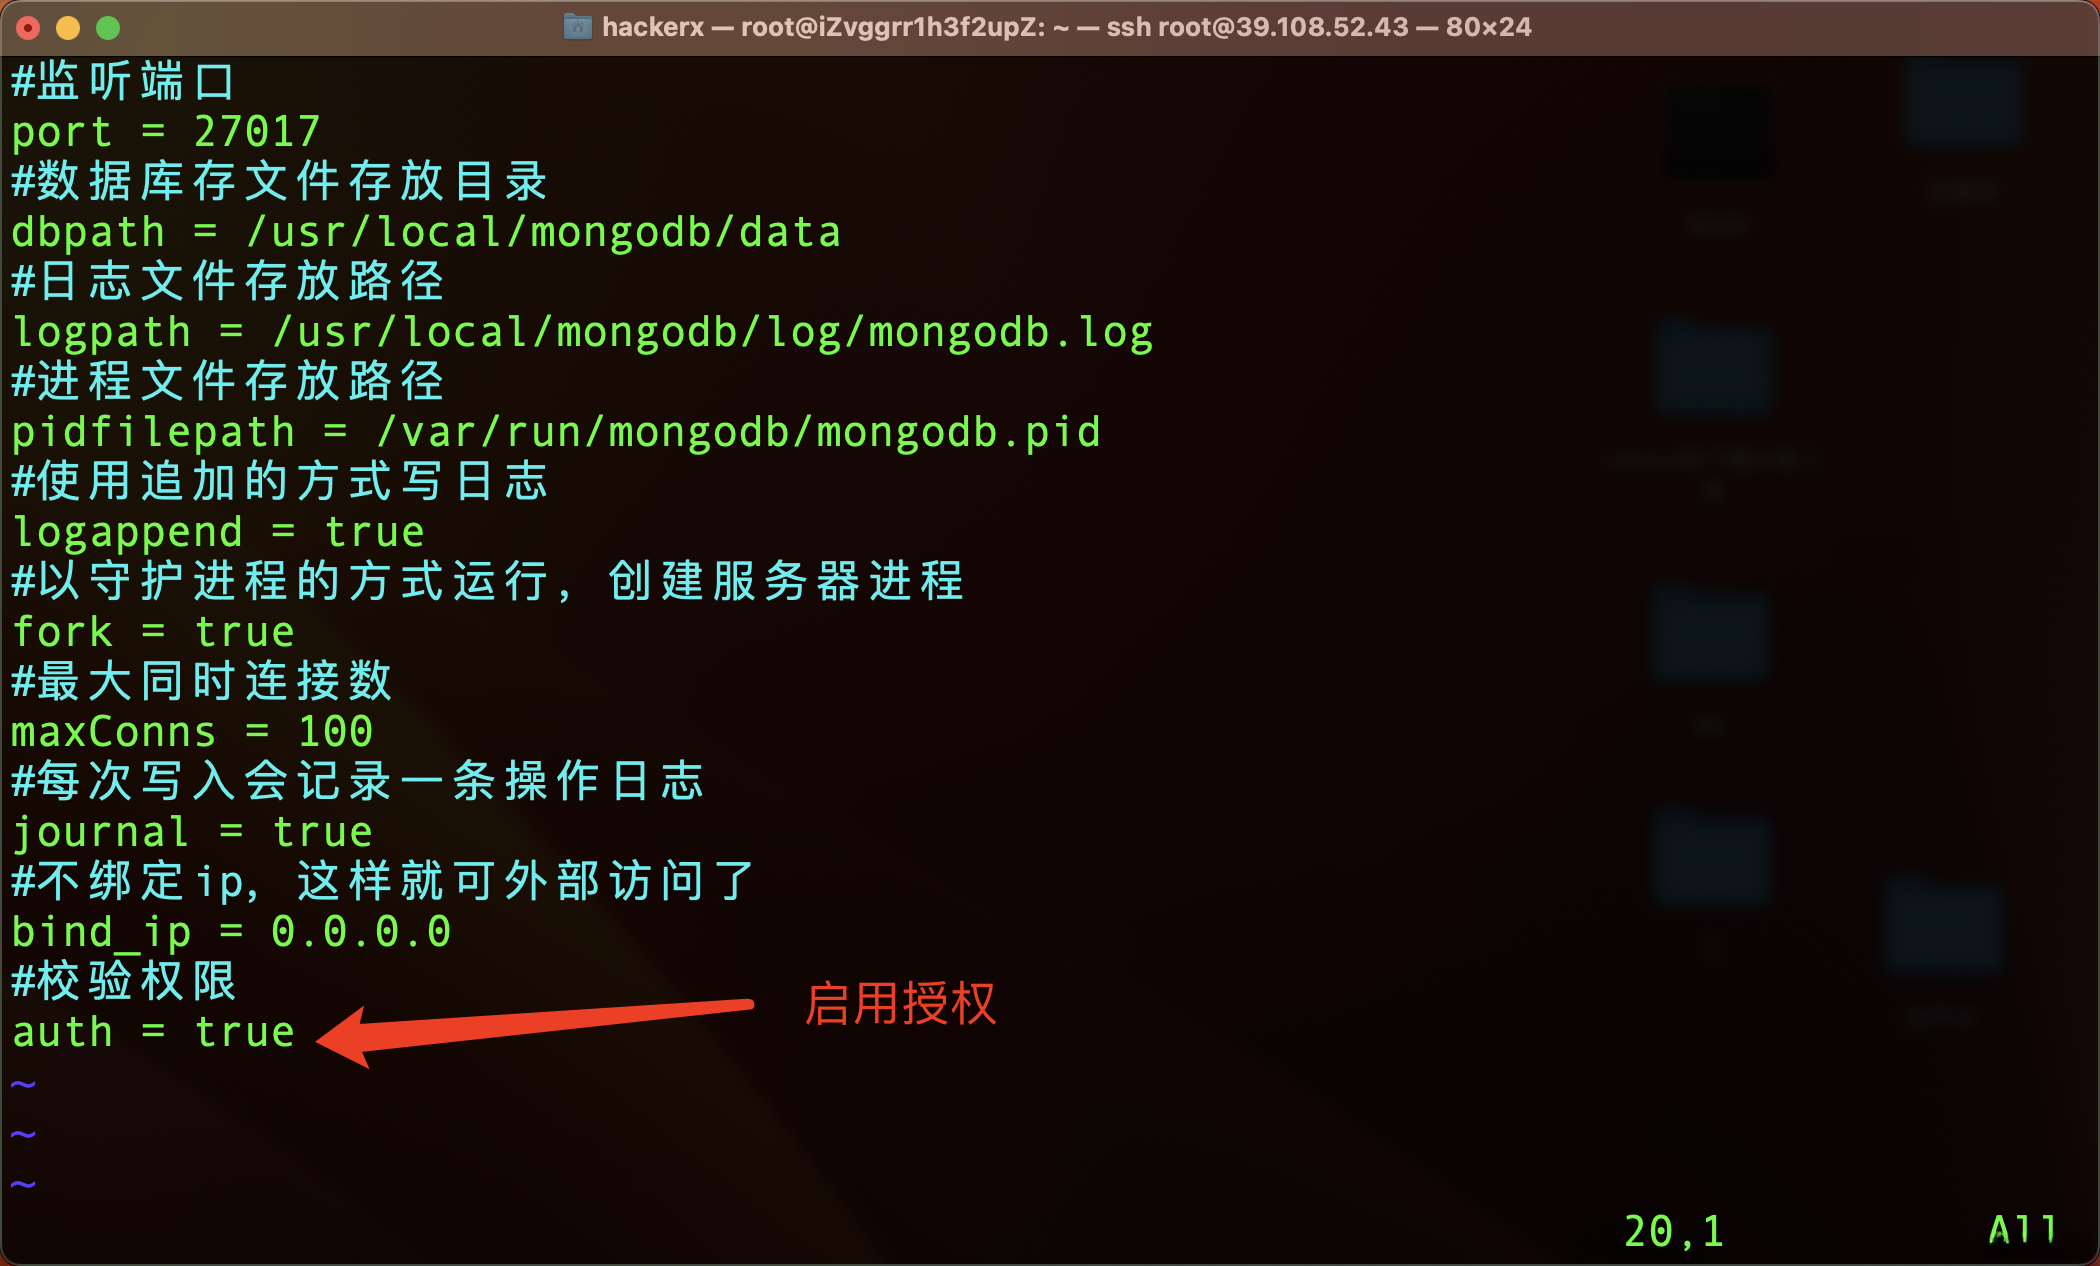Click the folder proxy icon in title bar

coord(578,27)
